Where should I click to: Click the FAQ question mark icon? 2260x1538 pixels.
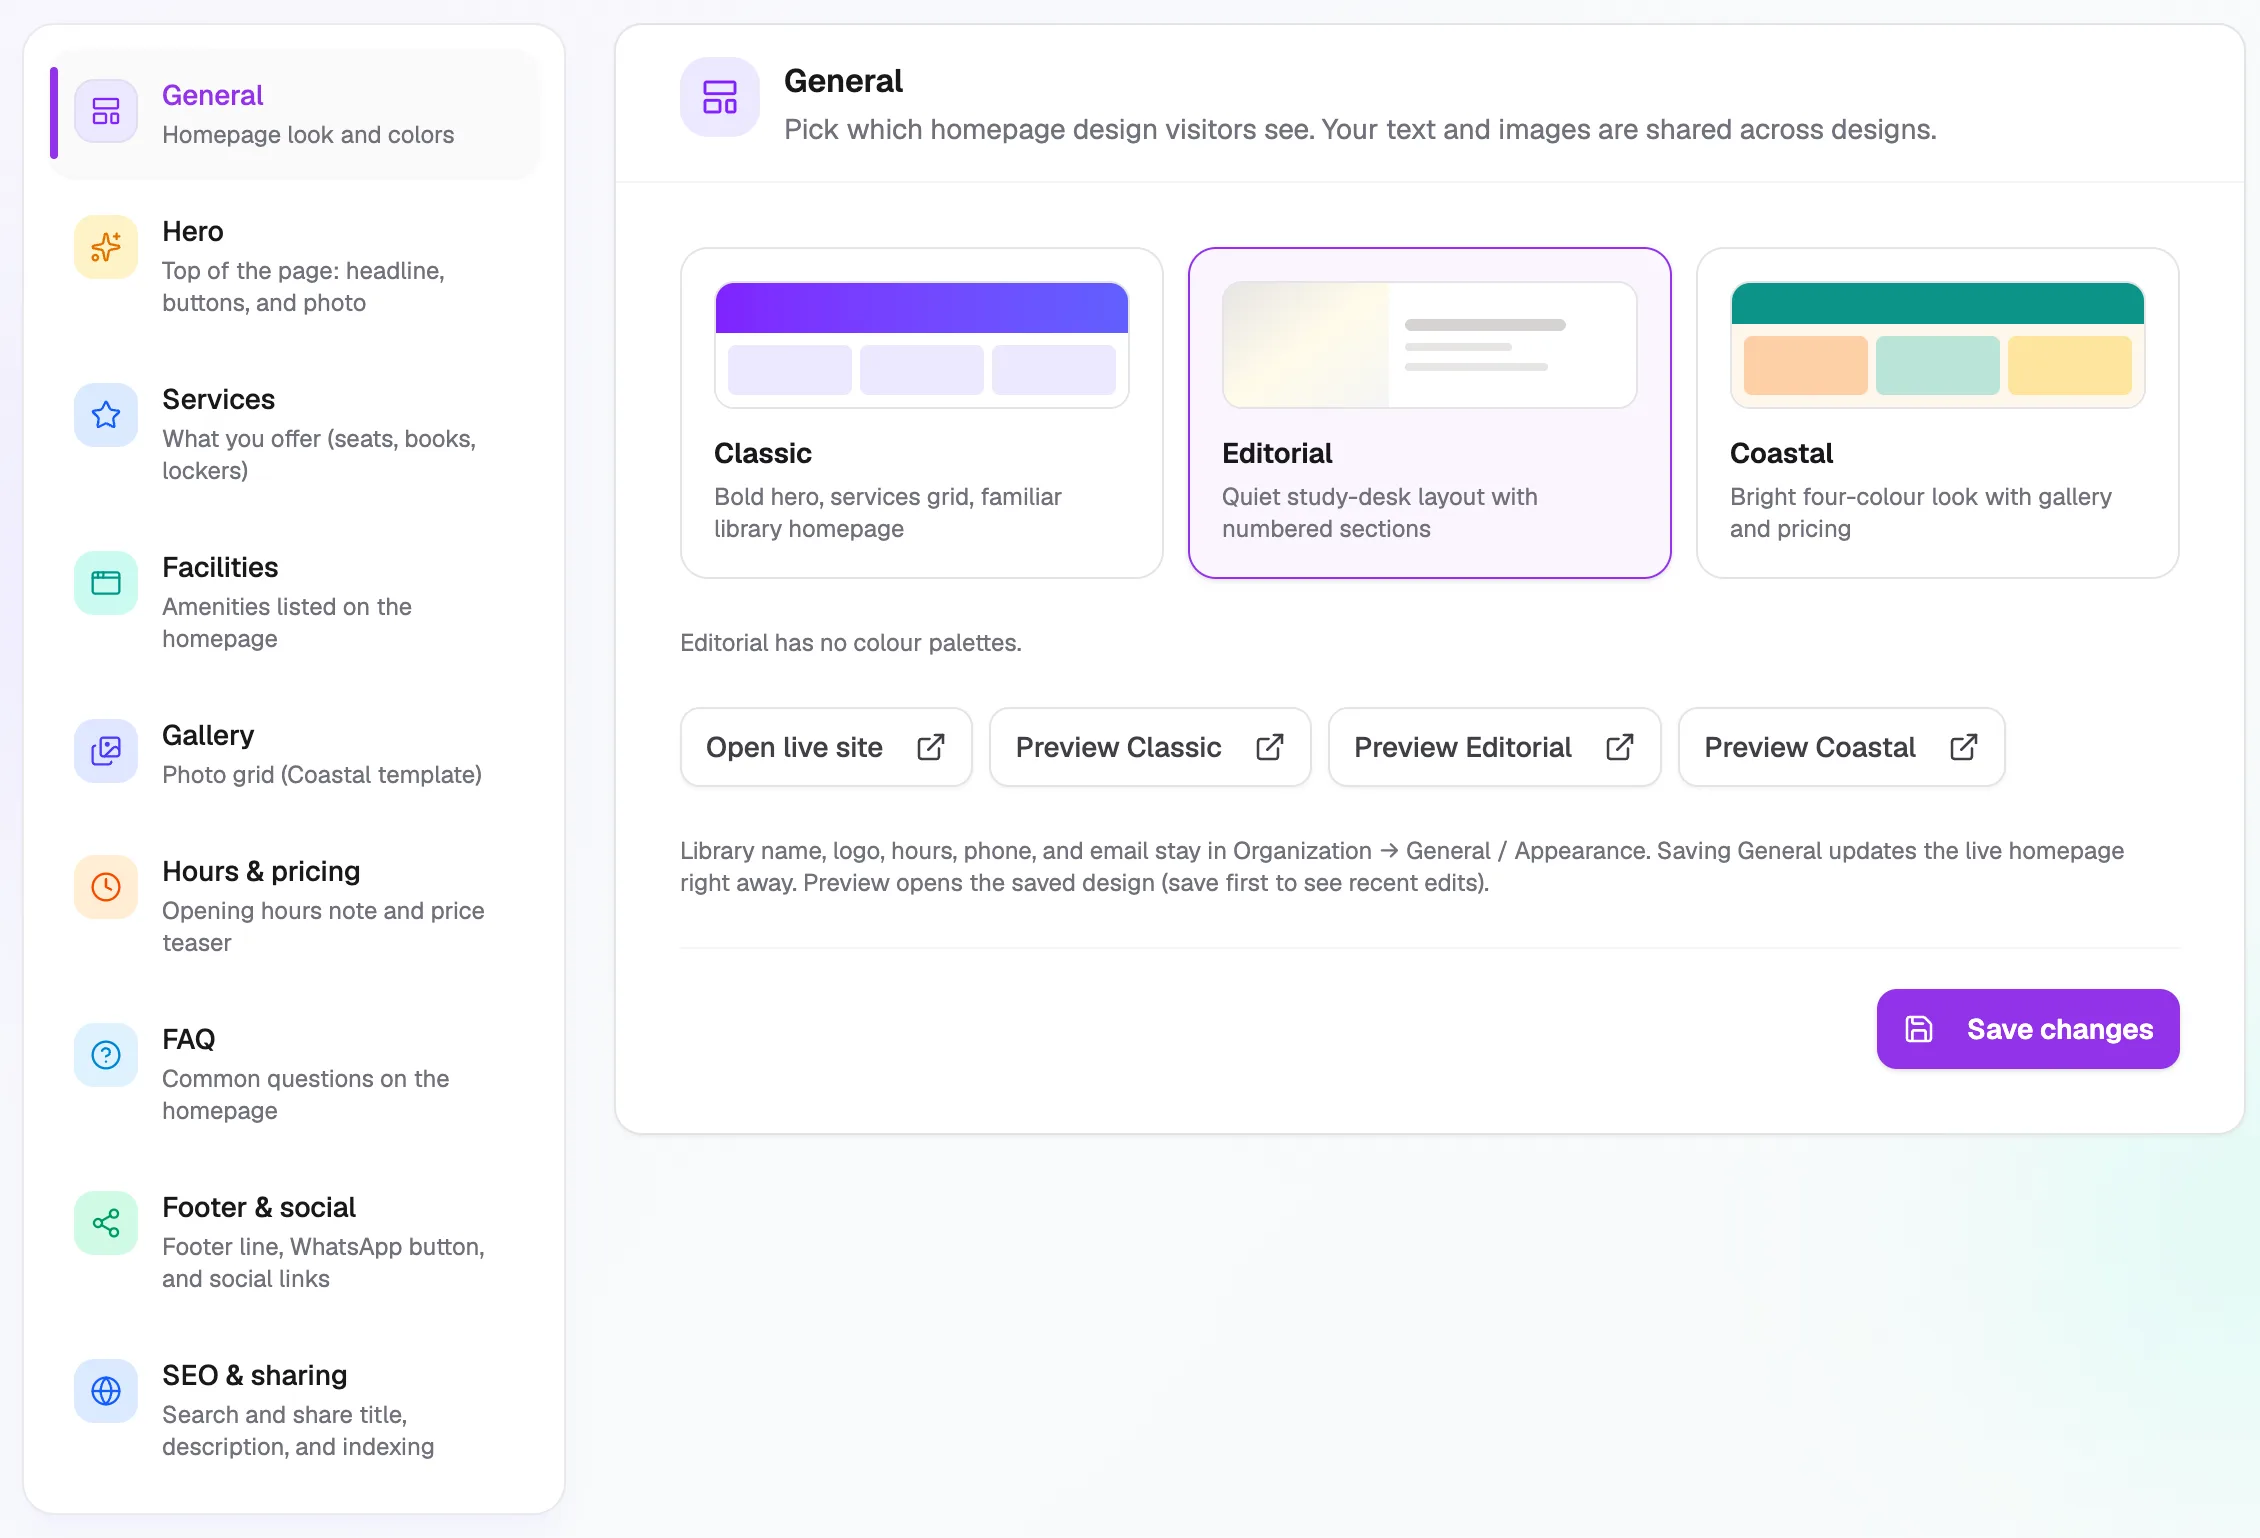tap(106, 1055)
